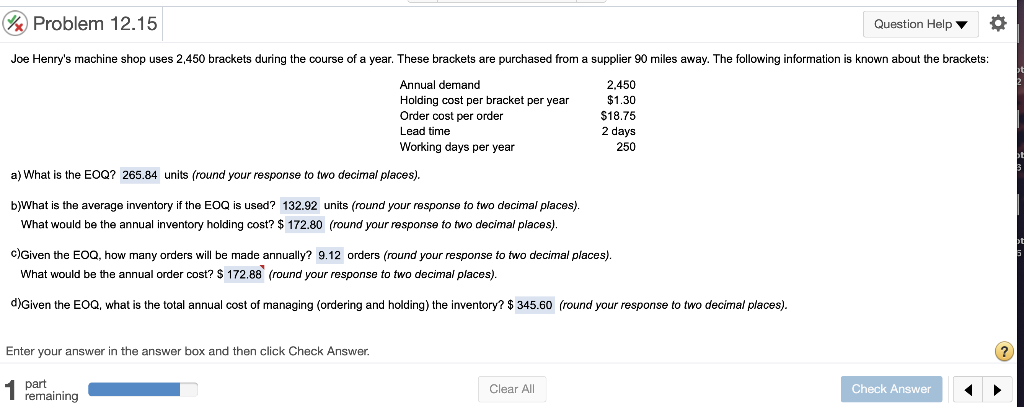Open the settings gear icon
1024x407 pixels.
click(x=998, y=24)
